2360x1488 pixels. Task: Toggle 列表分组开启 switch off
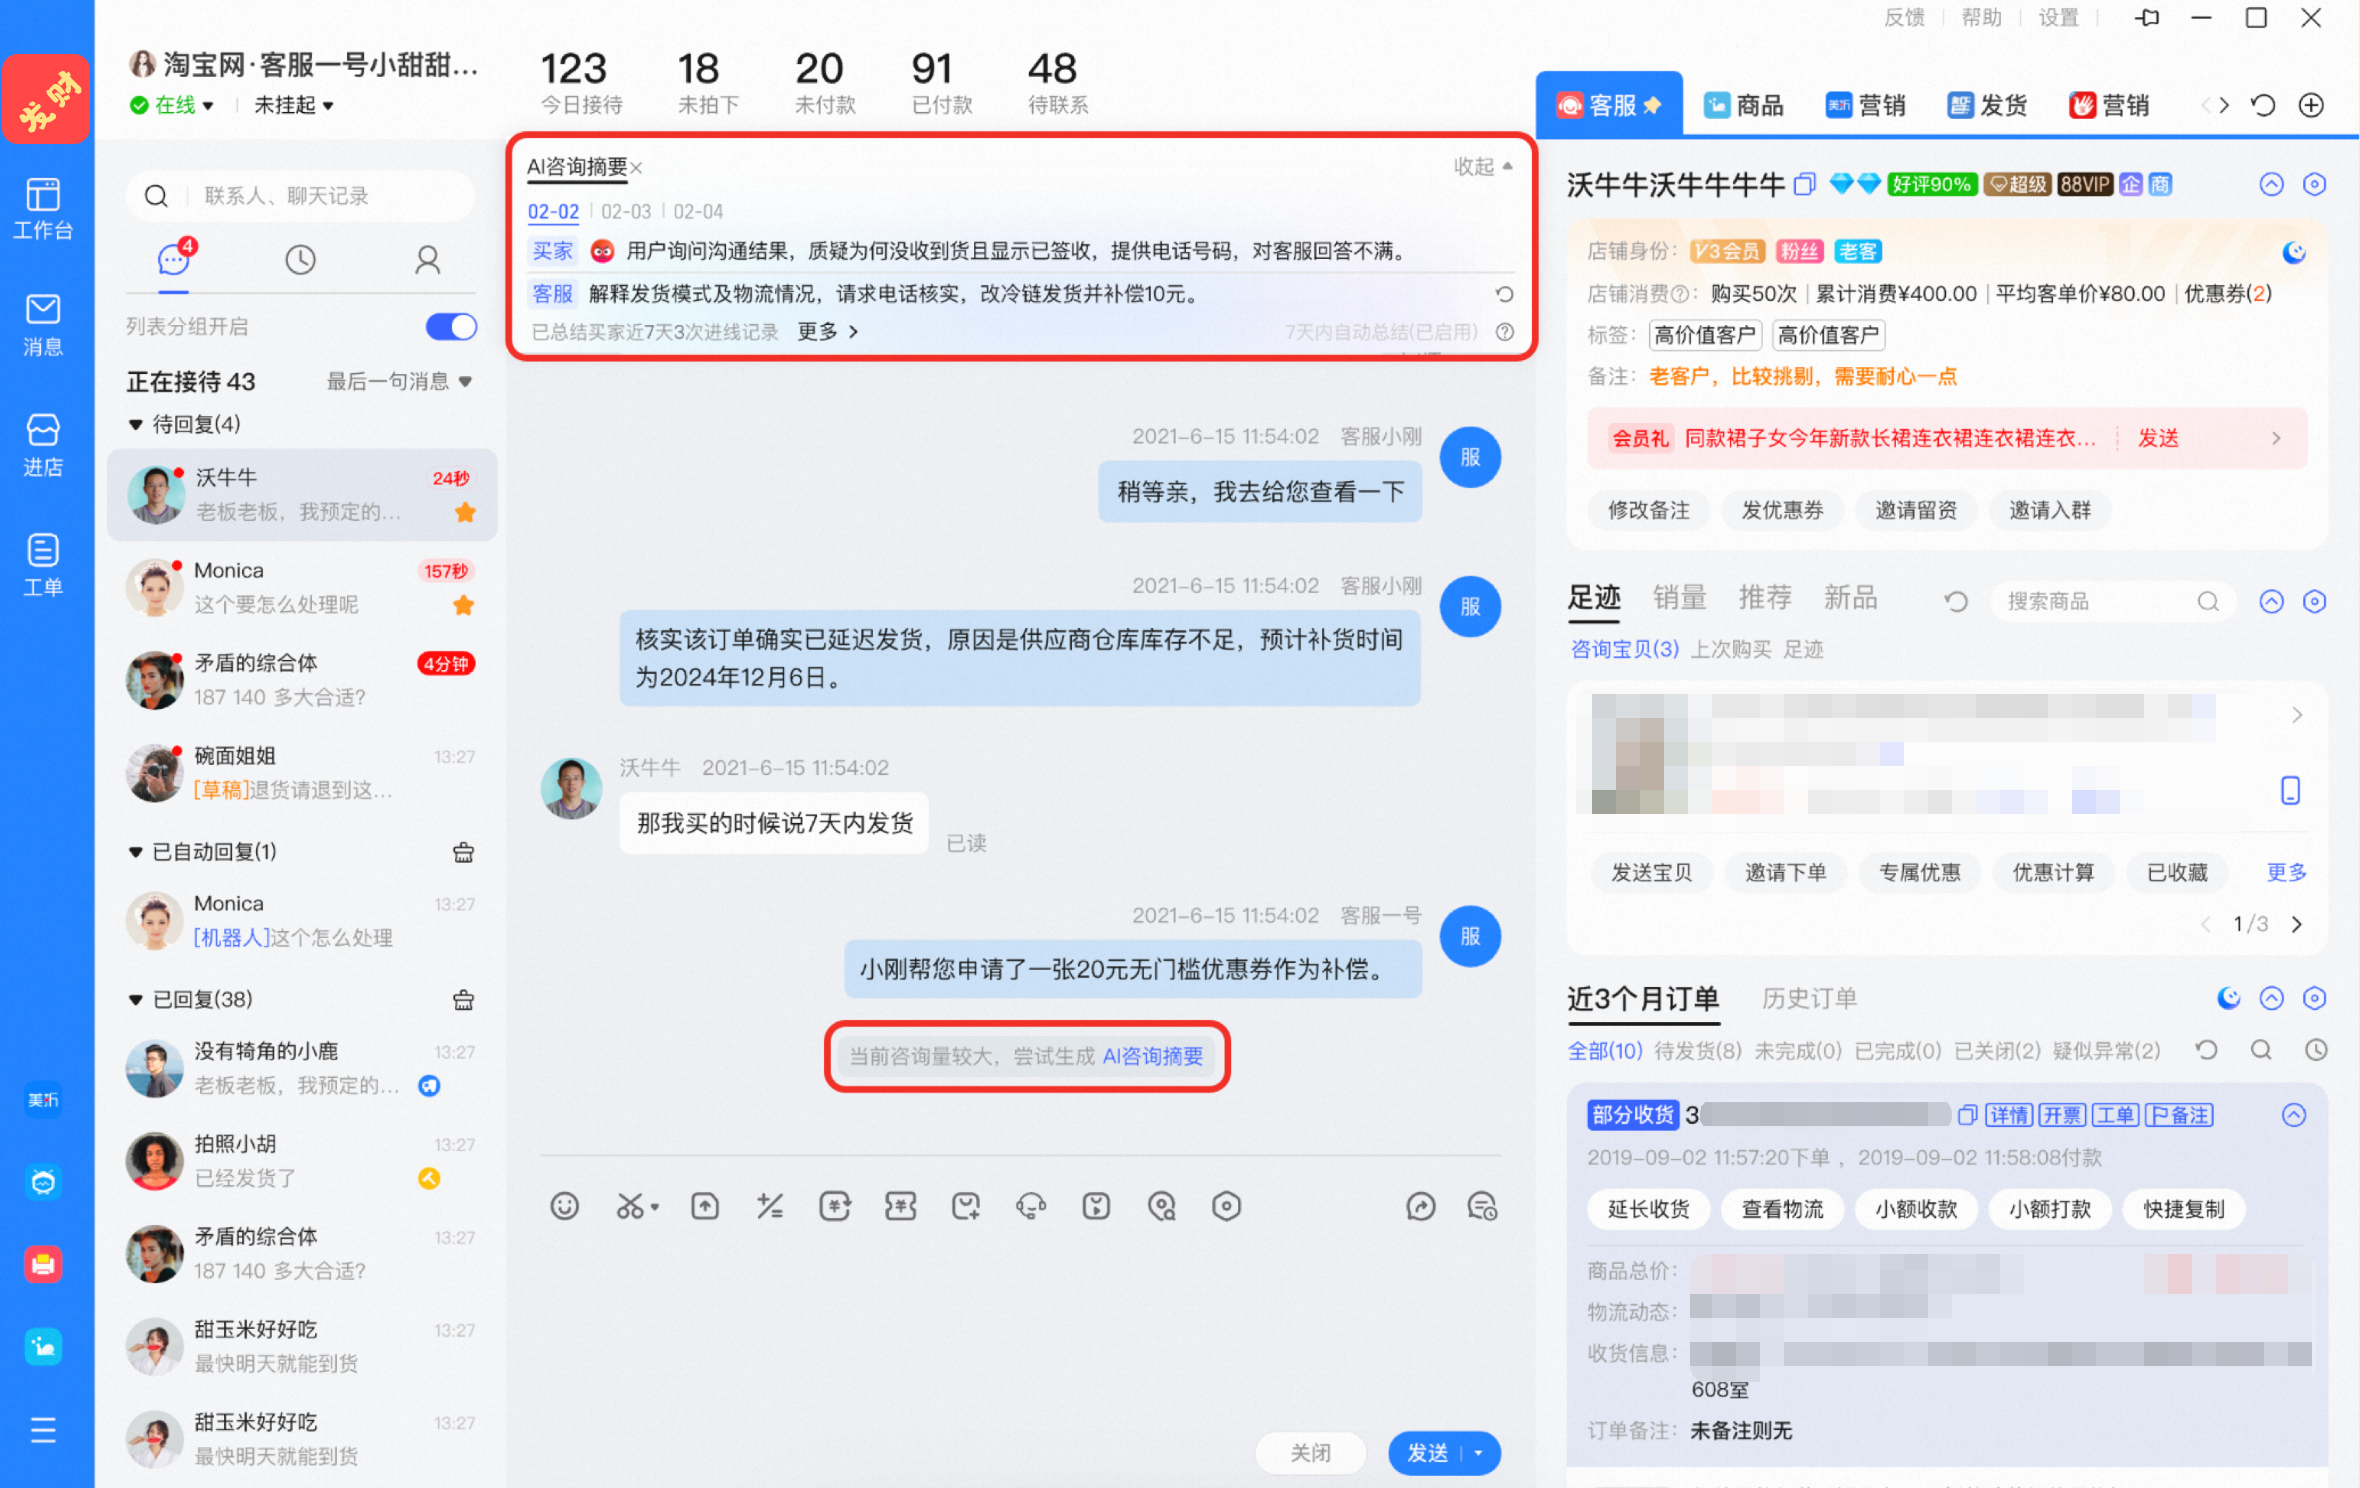451,326
